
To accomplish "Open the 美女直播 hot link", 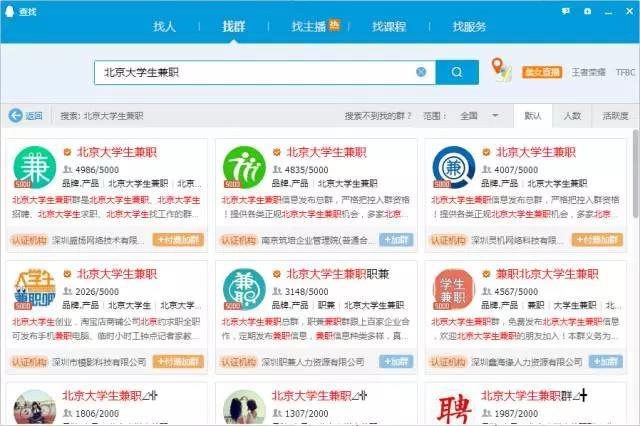I will pyautogui.click(x=541, y=72).
